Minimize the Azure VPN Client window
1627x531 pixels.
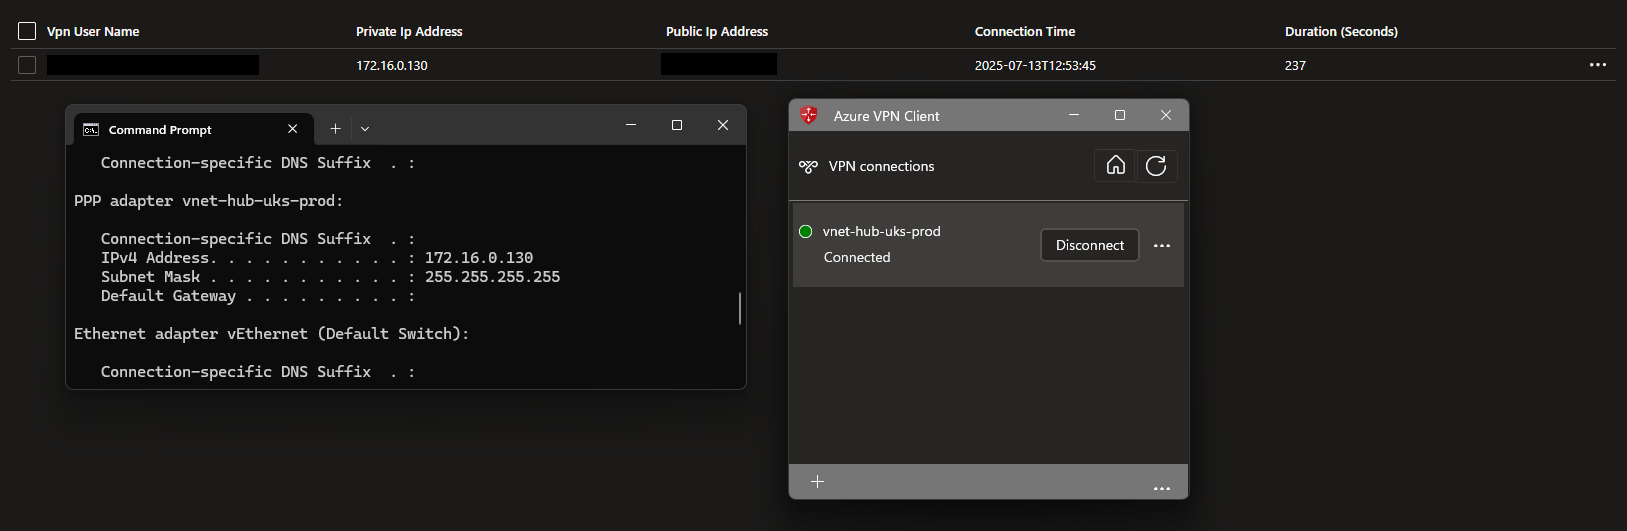(1074, 115)
